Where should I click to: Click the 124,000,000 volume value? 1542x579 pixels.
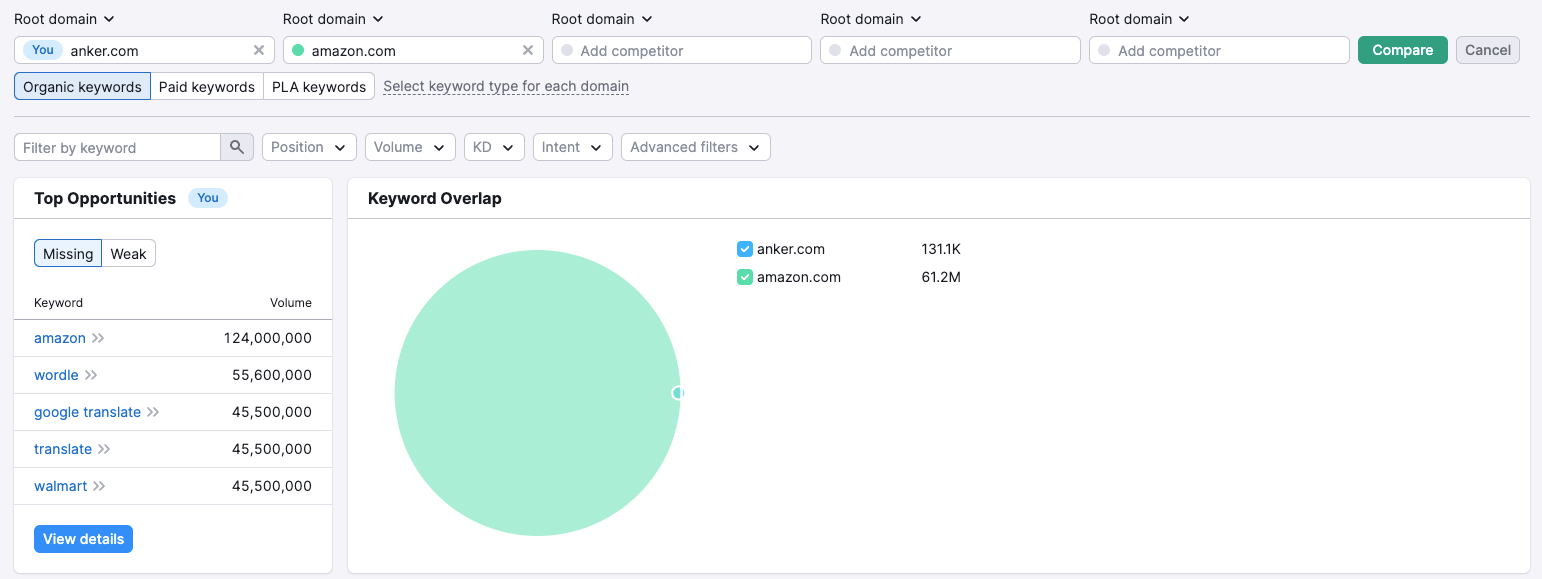coord(268,338)
